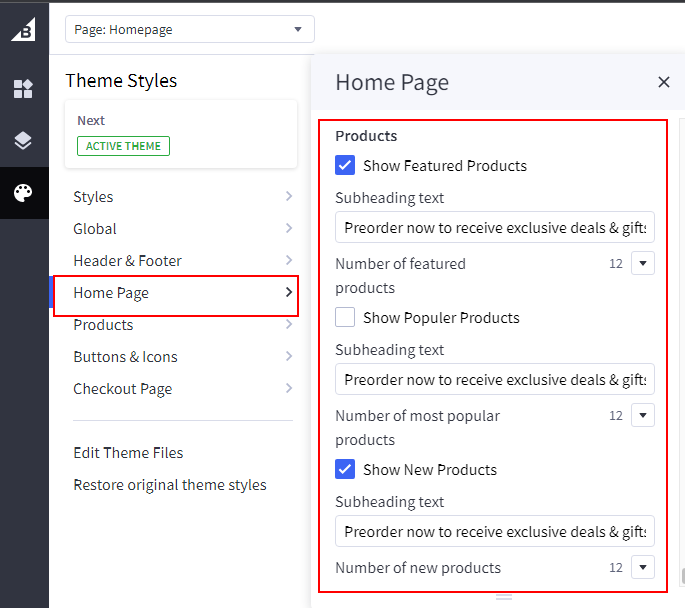Click Restore original theme styles
The width and height of the screenshot is (685, 608).
pyautogui.click(x=169, y=485)
